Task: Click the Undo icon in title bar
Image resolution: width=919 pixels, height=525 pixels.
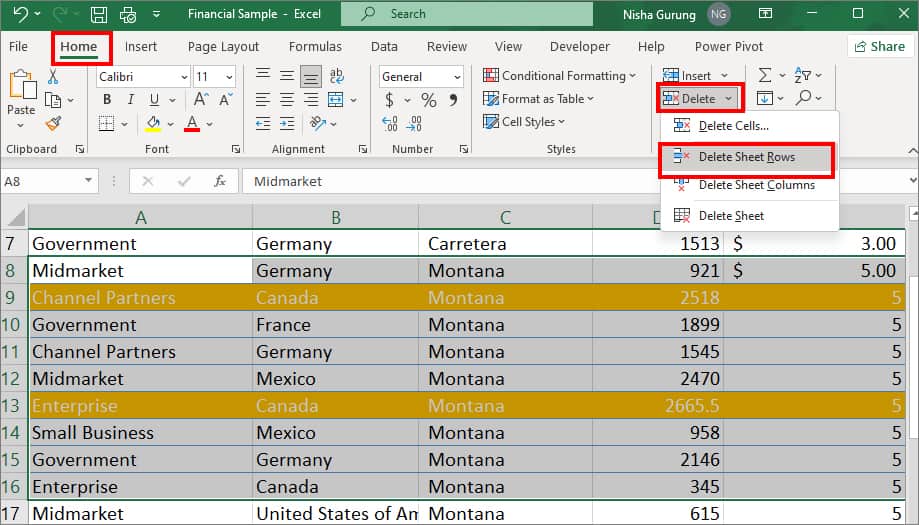Action: click(21, 14)
